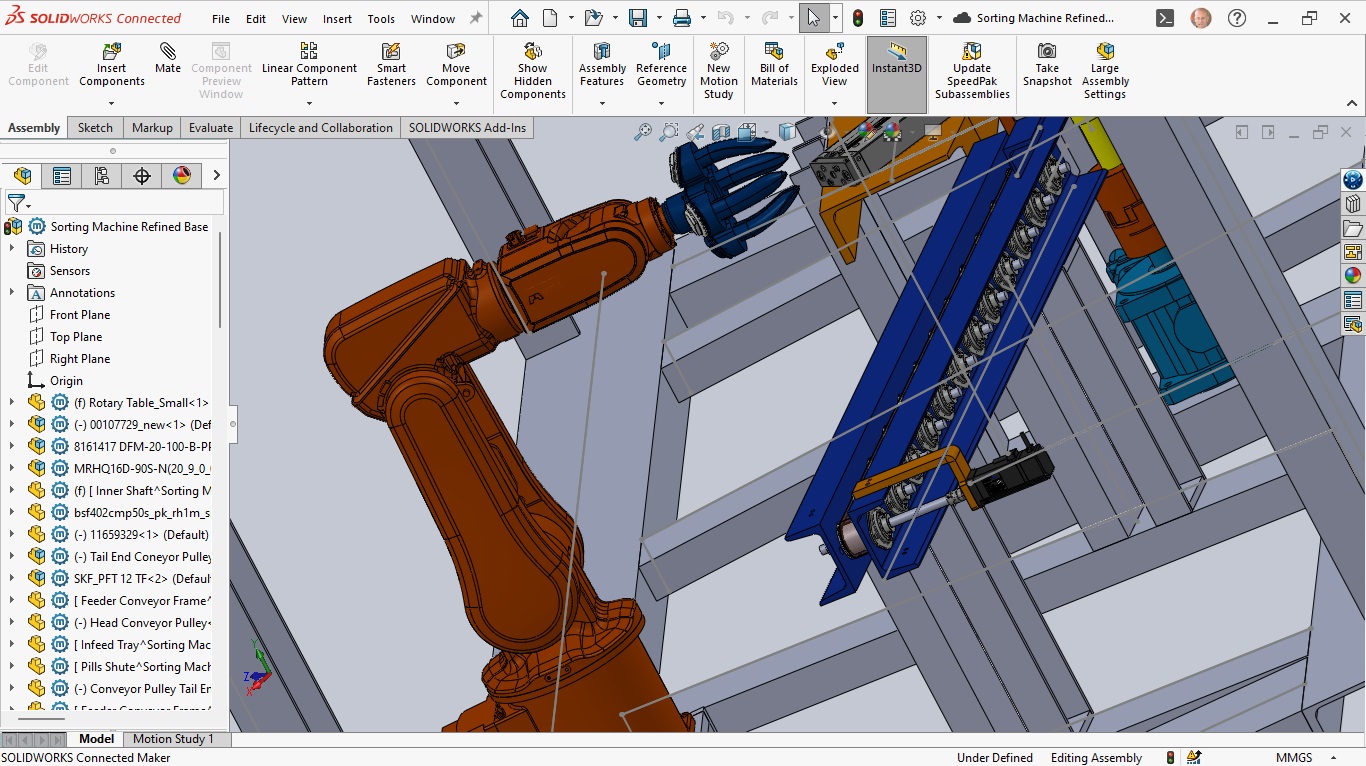1366x766 pixels.
Task: Click the Previous View icon
Action: pyautogui.click(x=695, y=131)
